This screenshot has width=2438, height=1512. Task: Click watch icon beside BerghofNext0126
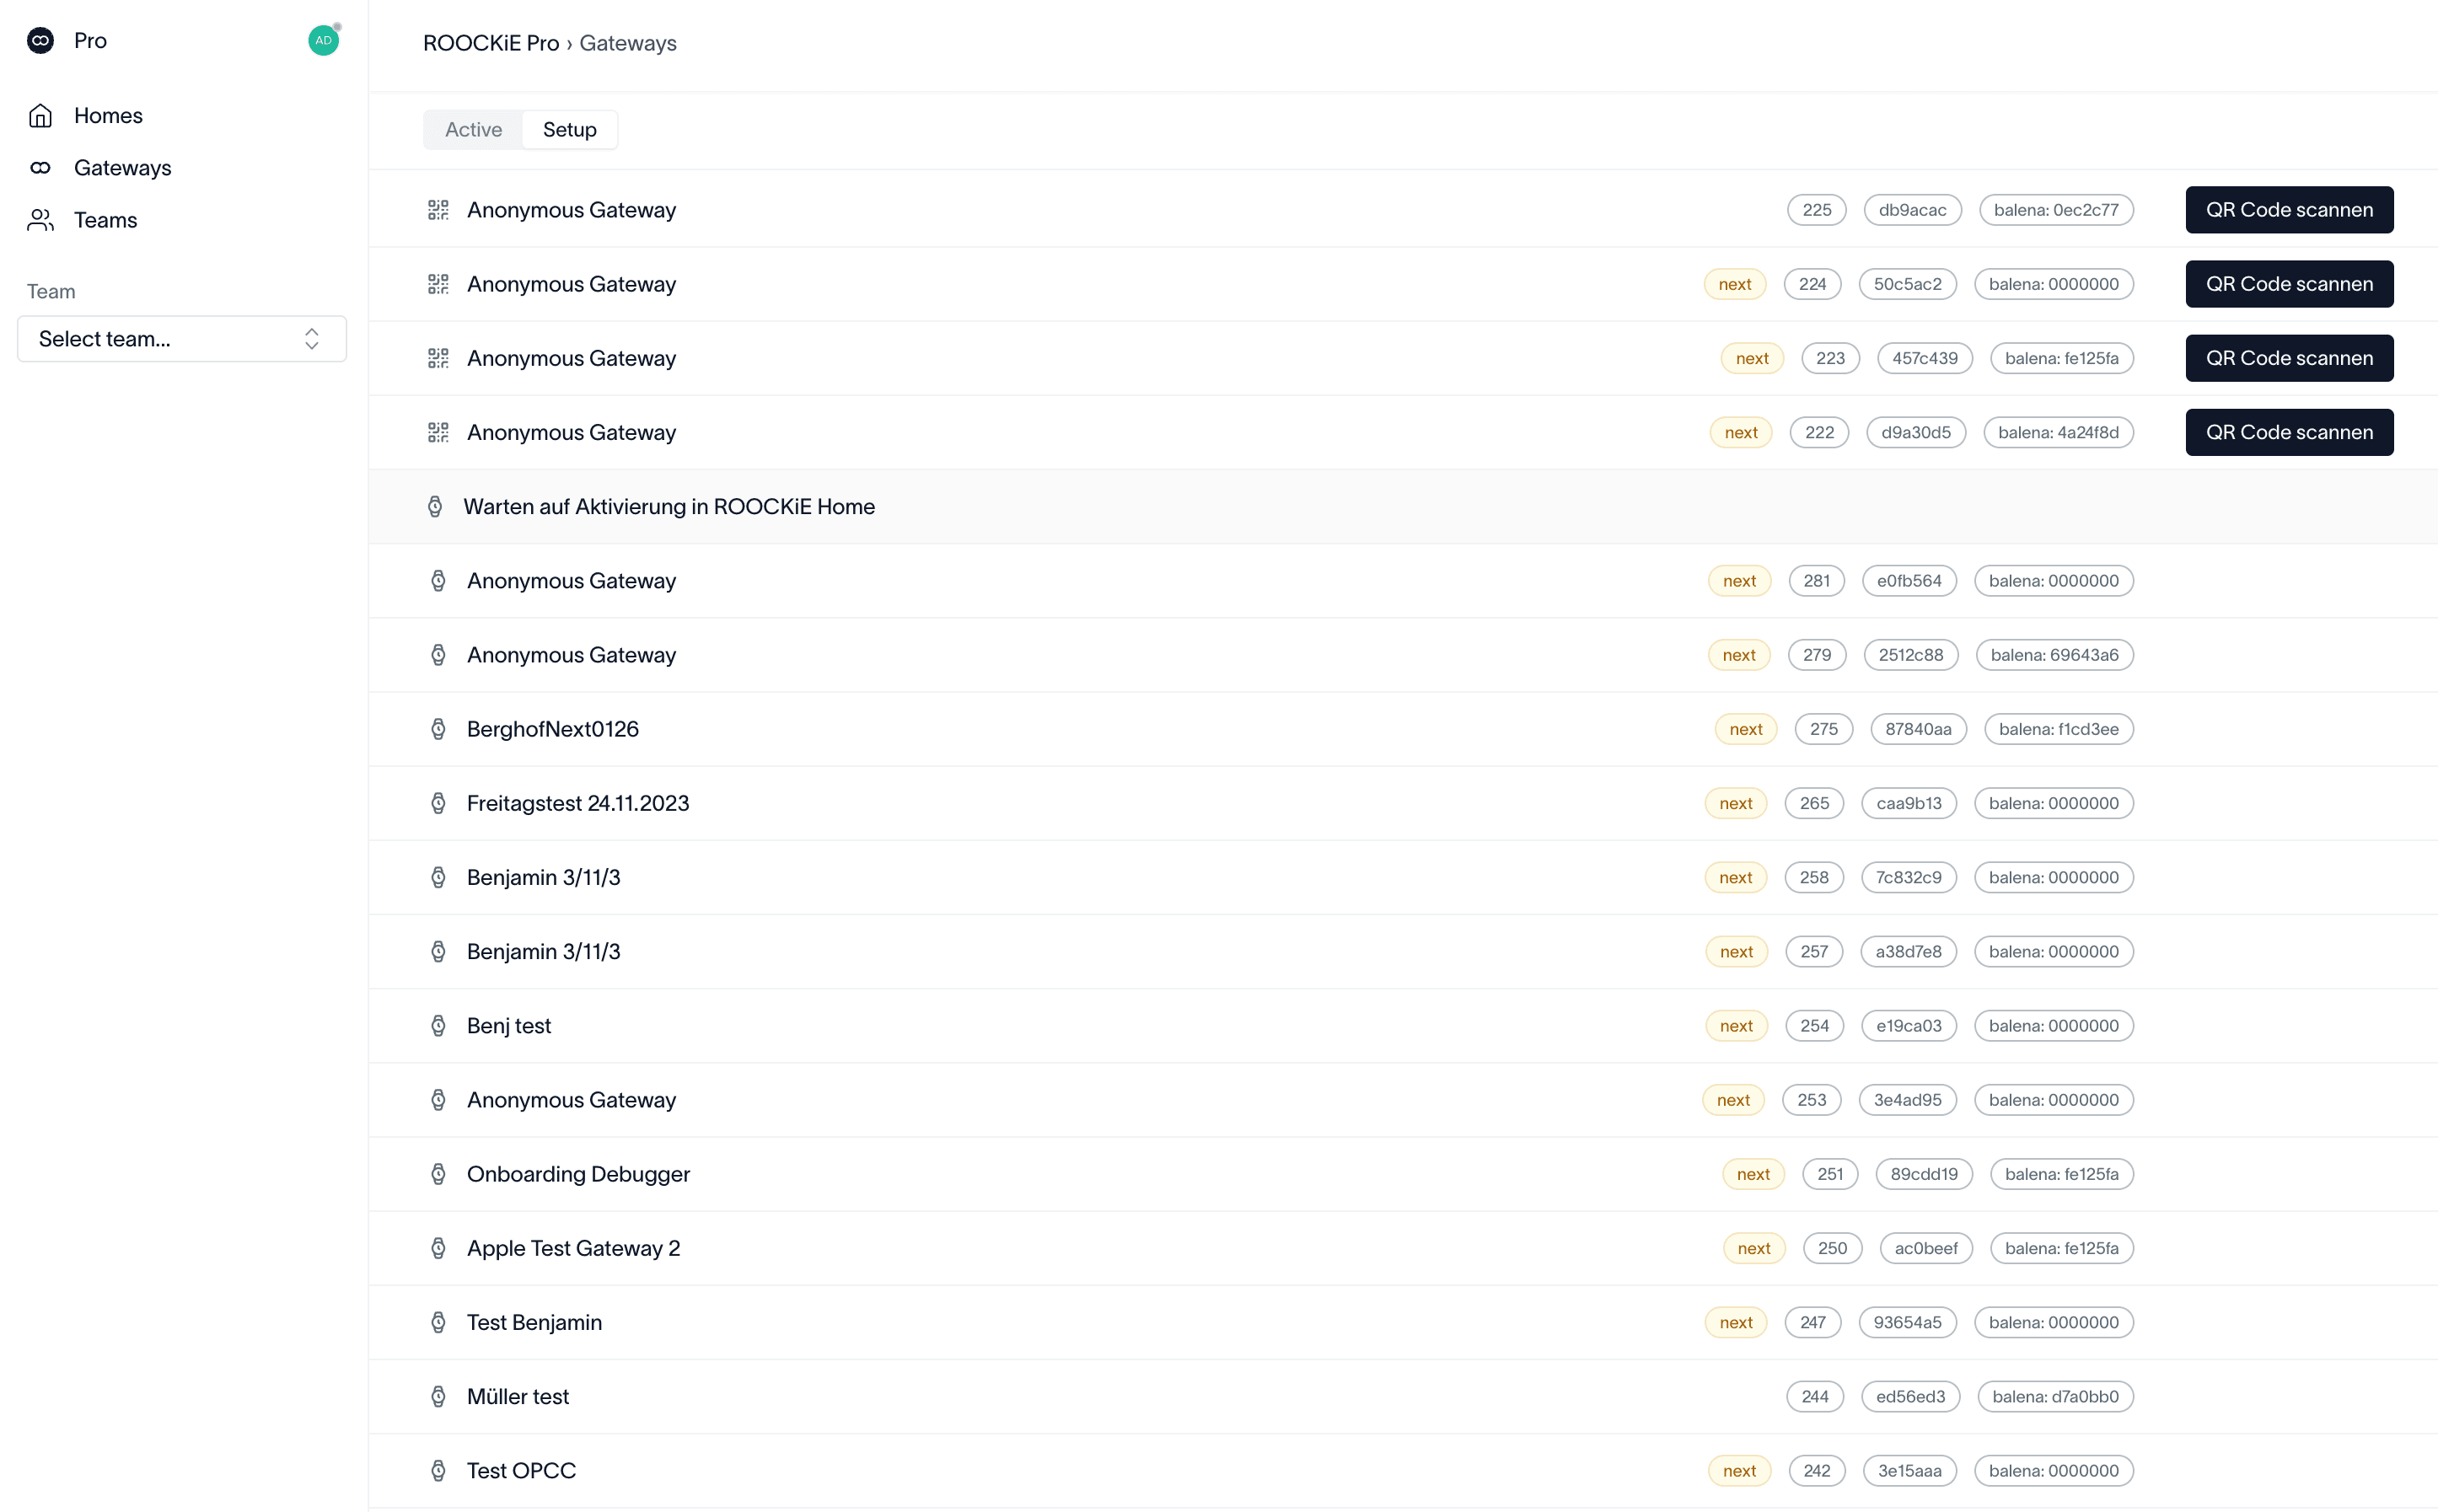(438, 729)
